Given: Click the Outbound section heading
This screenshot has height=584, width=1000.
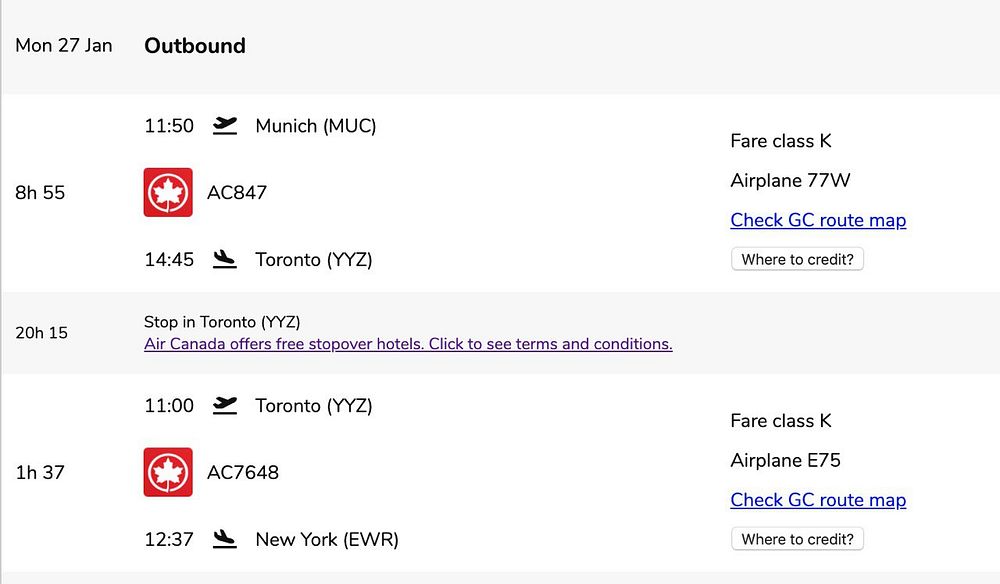Looking at the screenshot, I should coord(195,46).
